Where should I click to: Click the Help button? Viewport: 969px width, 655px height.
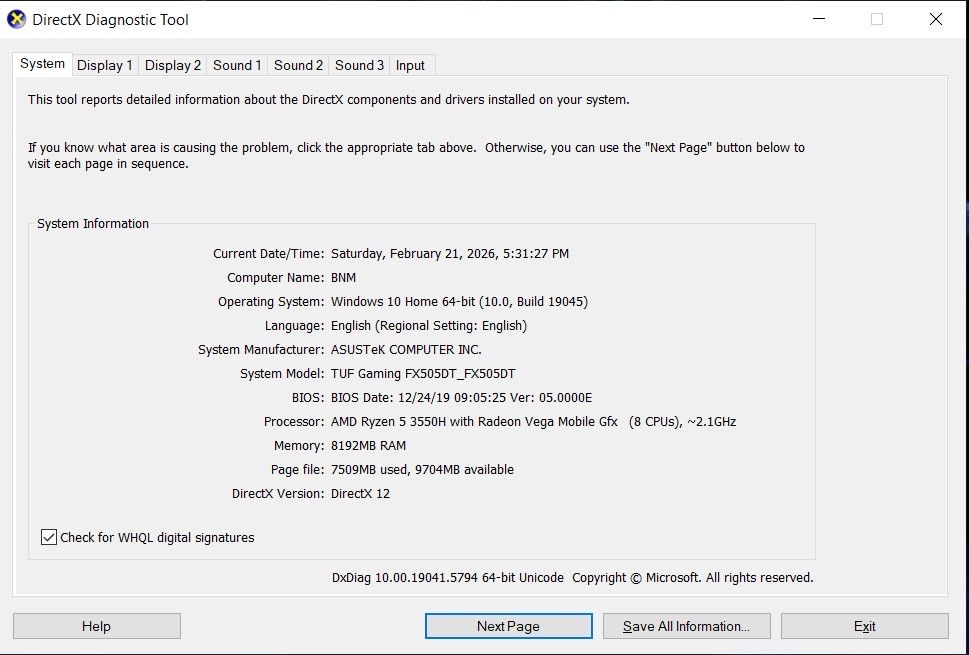click(x=96, y=626)
